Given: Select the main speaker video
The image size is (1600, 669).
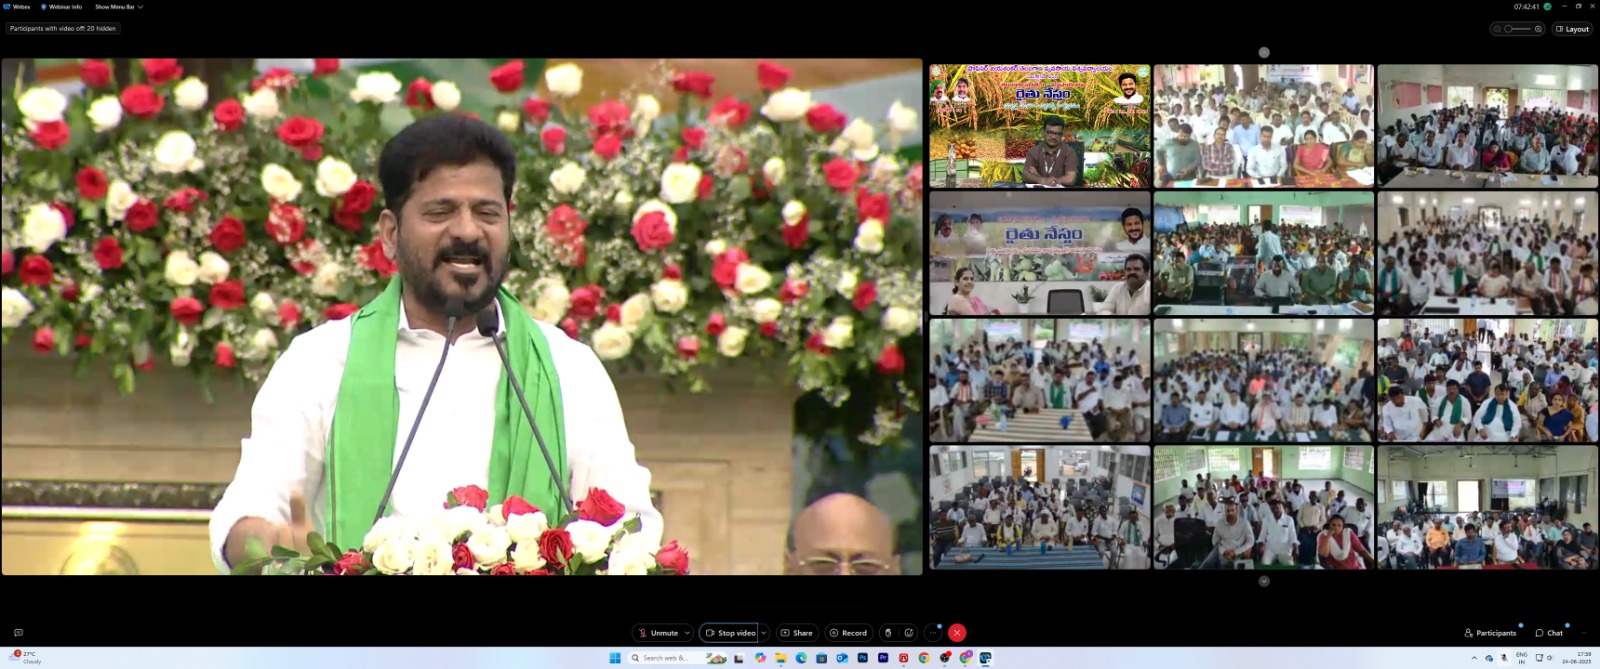Looking at the screenshot, I should [462, 316].
